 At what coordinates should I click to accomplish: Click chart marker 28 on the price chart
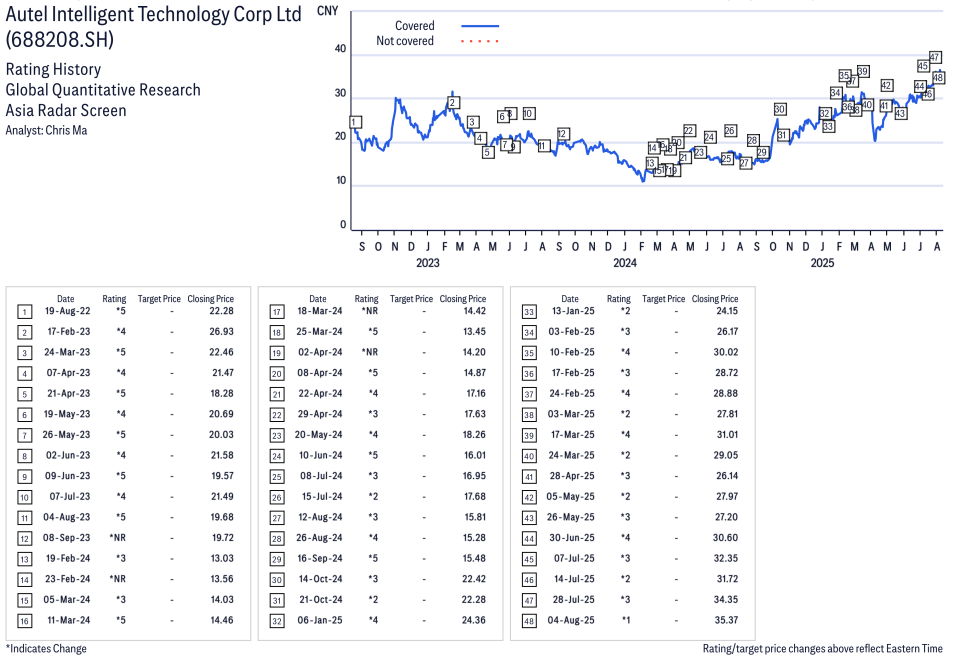tap(753, 140)
